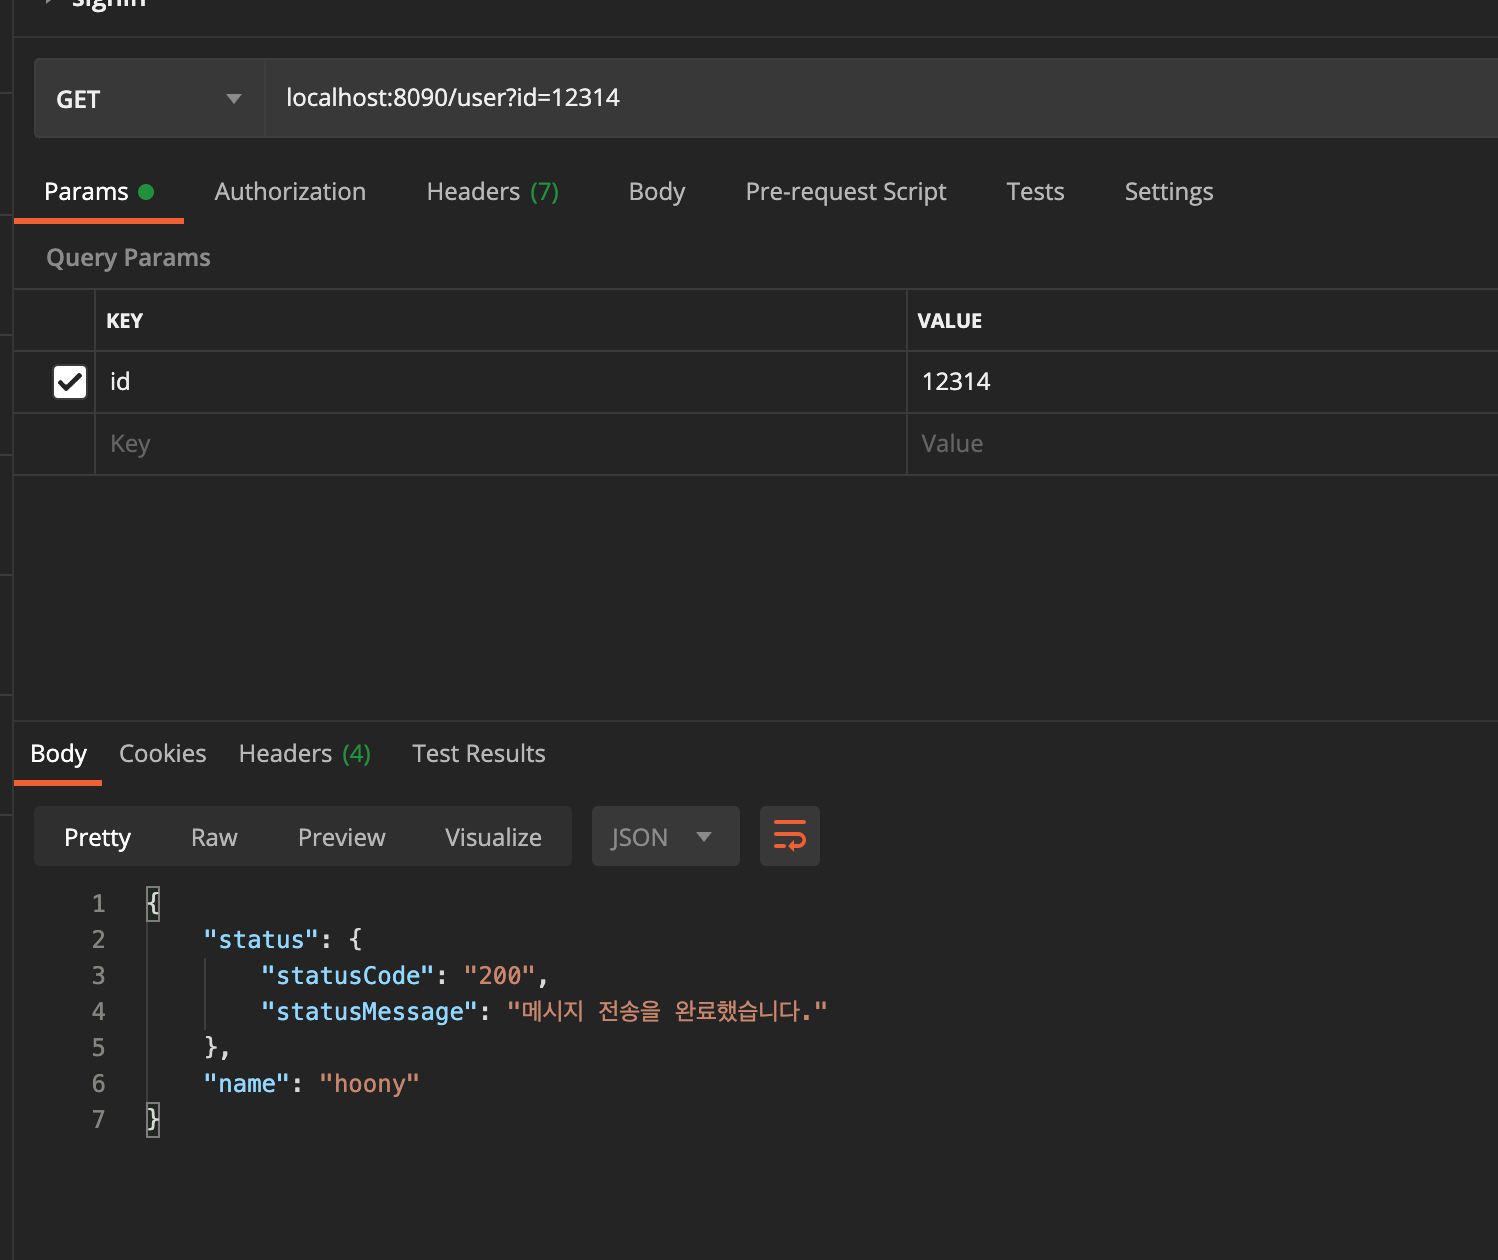Click the request URL field
1498x1260 pixels.
(x=880, y=98)
